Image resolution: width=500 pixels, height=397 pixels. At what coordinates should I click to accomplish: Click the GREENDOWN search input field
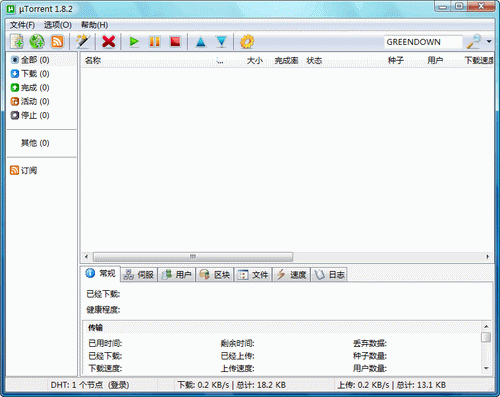pos(423,42)
